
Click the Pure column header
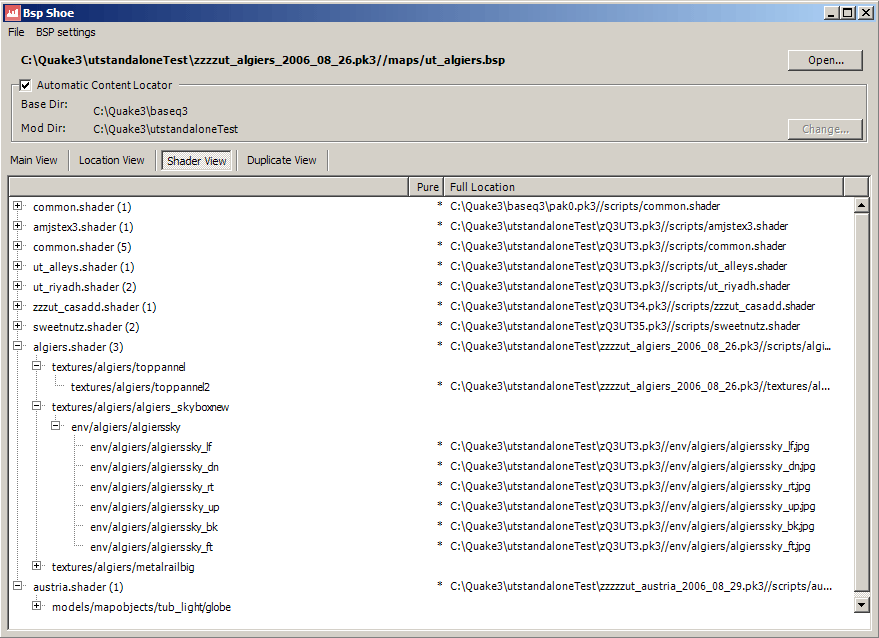427,187
